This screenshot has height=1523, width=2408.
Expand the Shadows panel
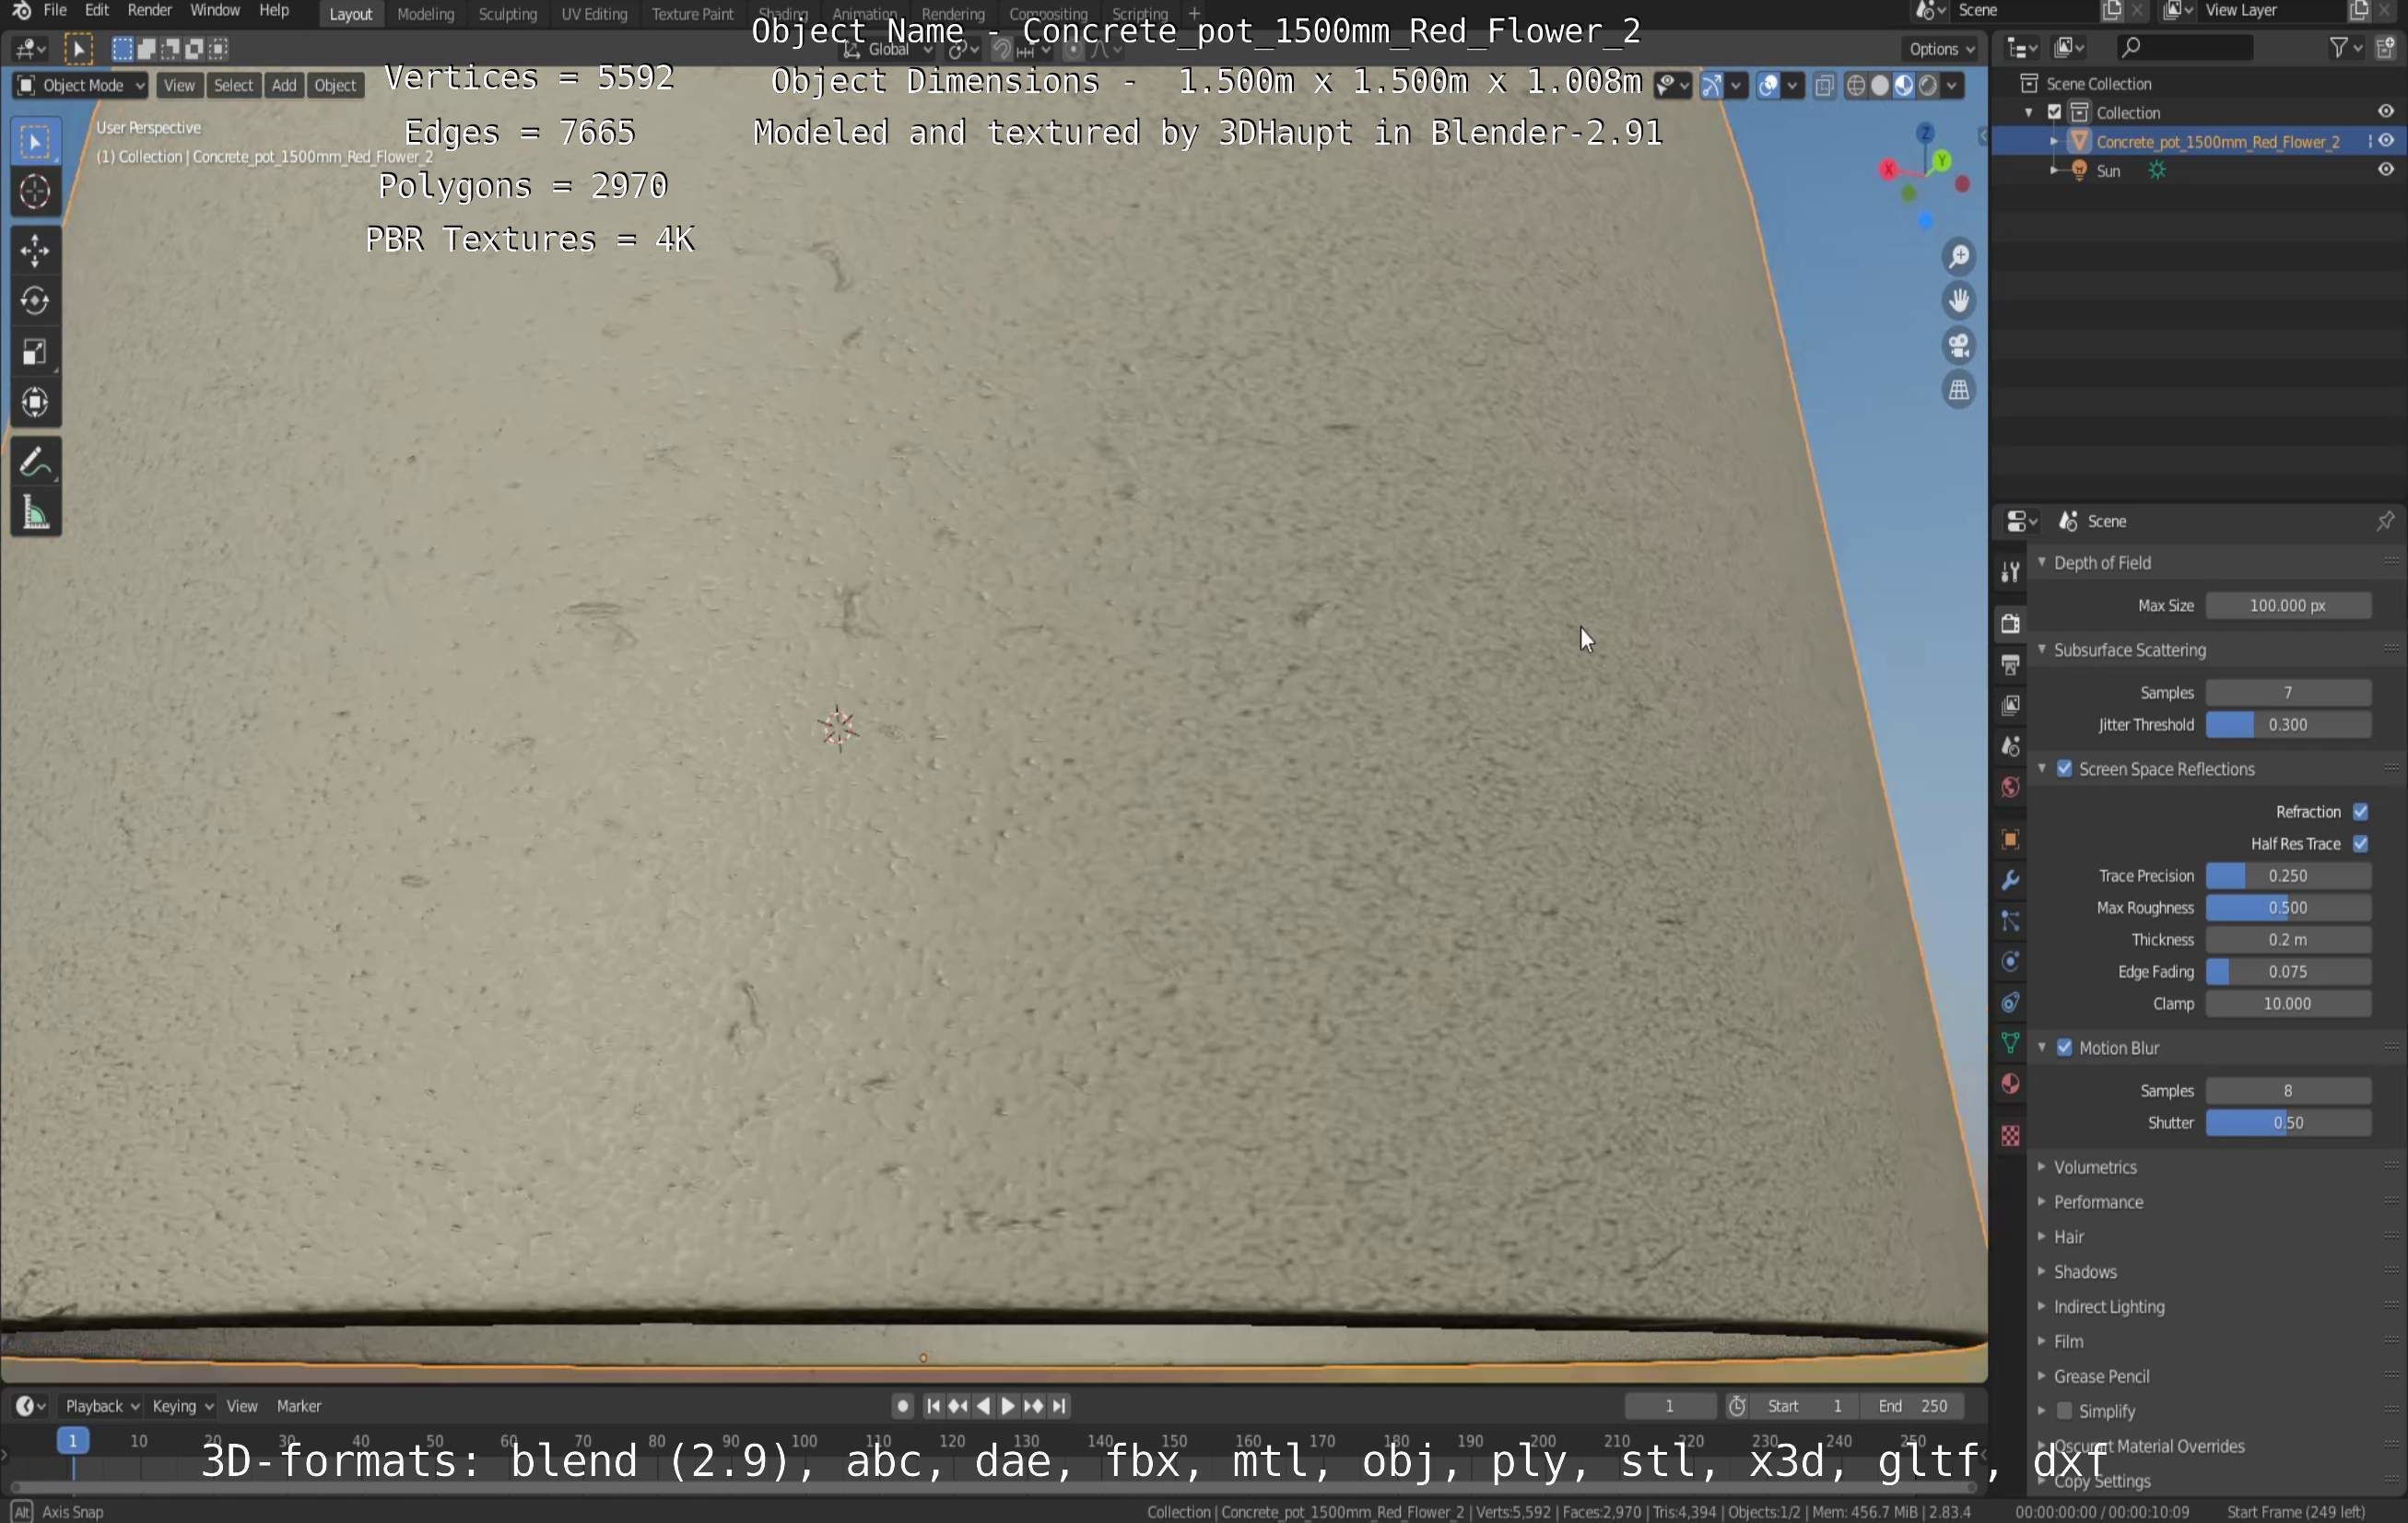(2042, 1271)
